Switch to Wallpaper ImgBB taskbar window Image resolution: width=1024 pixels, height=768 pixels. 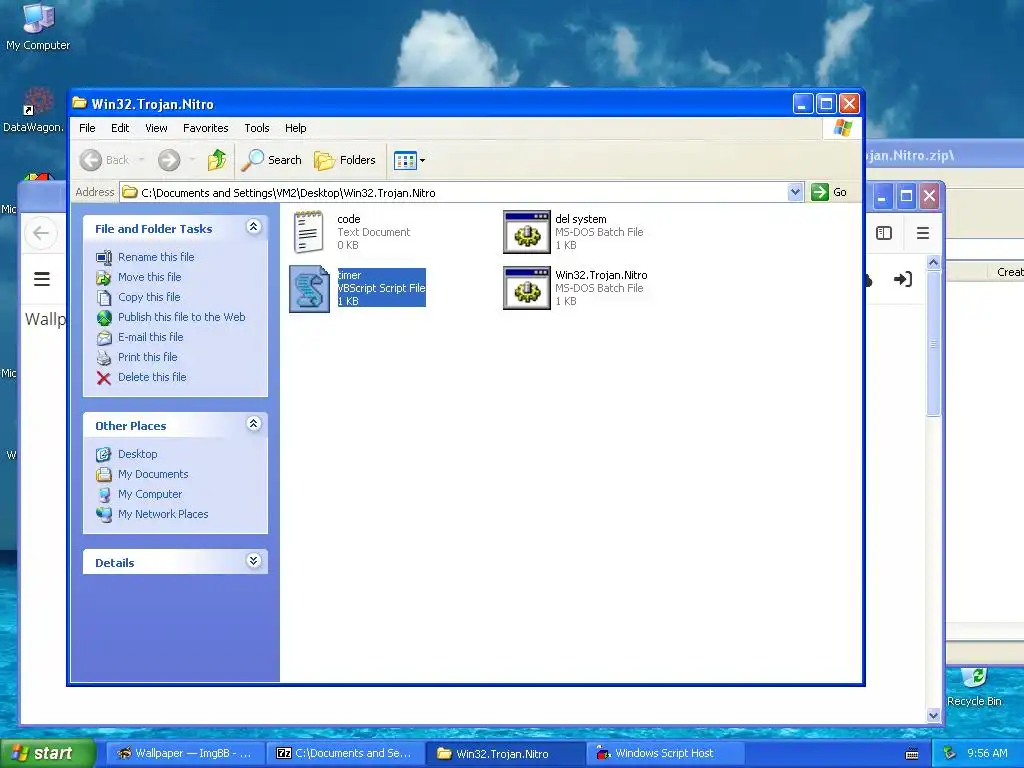coord(185,753)
